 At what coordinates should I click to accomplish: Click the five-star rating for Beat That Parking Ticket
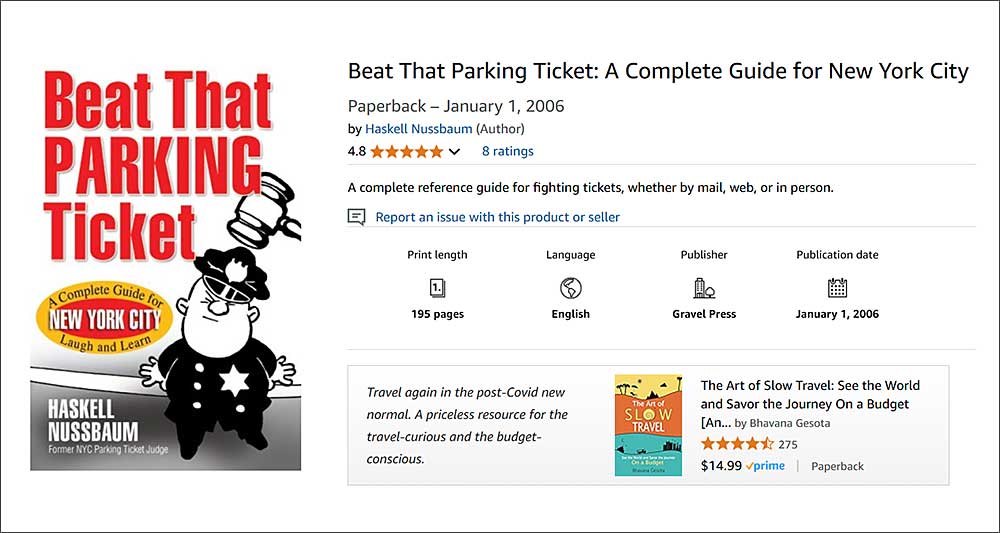[406, 152]
